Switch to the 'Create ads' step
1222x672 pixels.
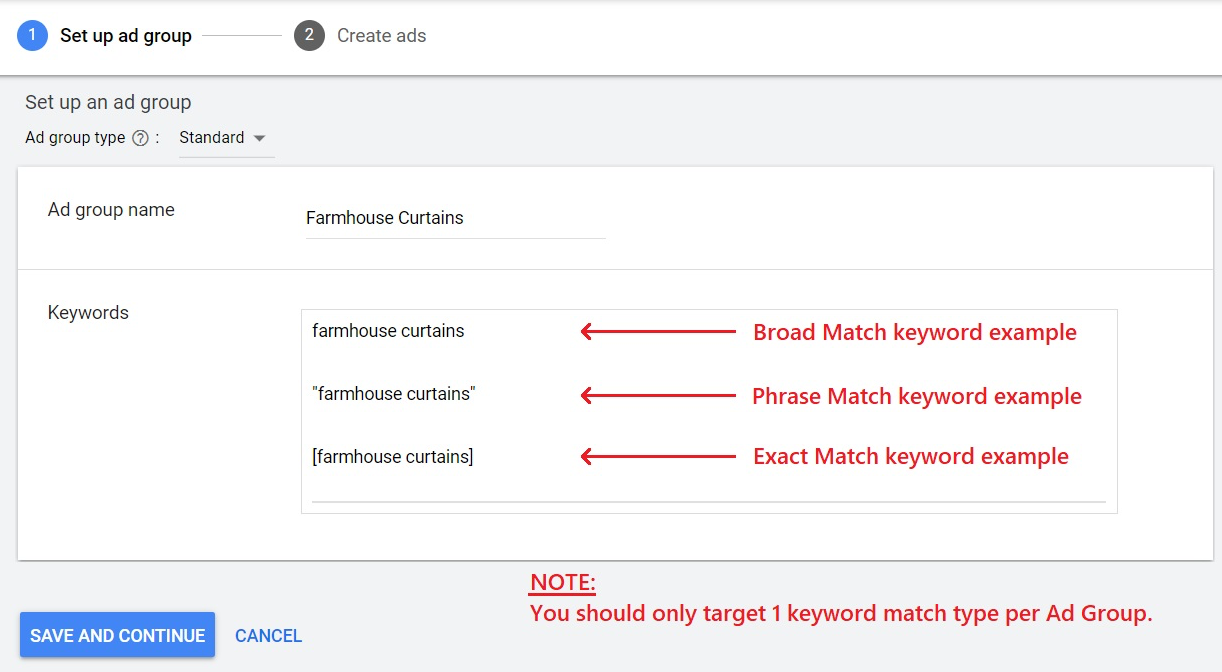click(x=381, y=36)
